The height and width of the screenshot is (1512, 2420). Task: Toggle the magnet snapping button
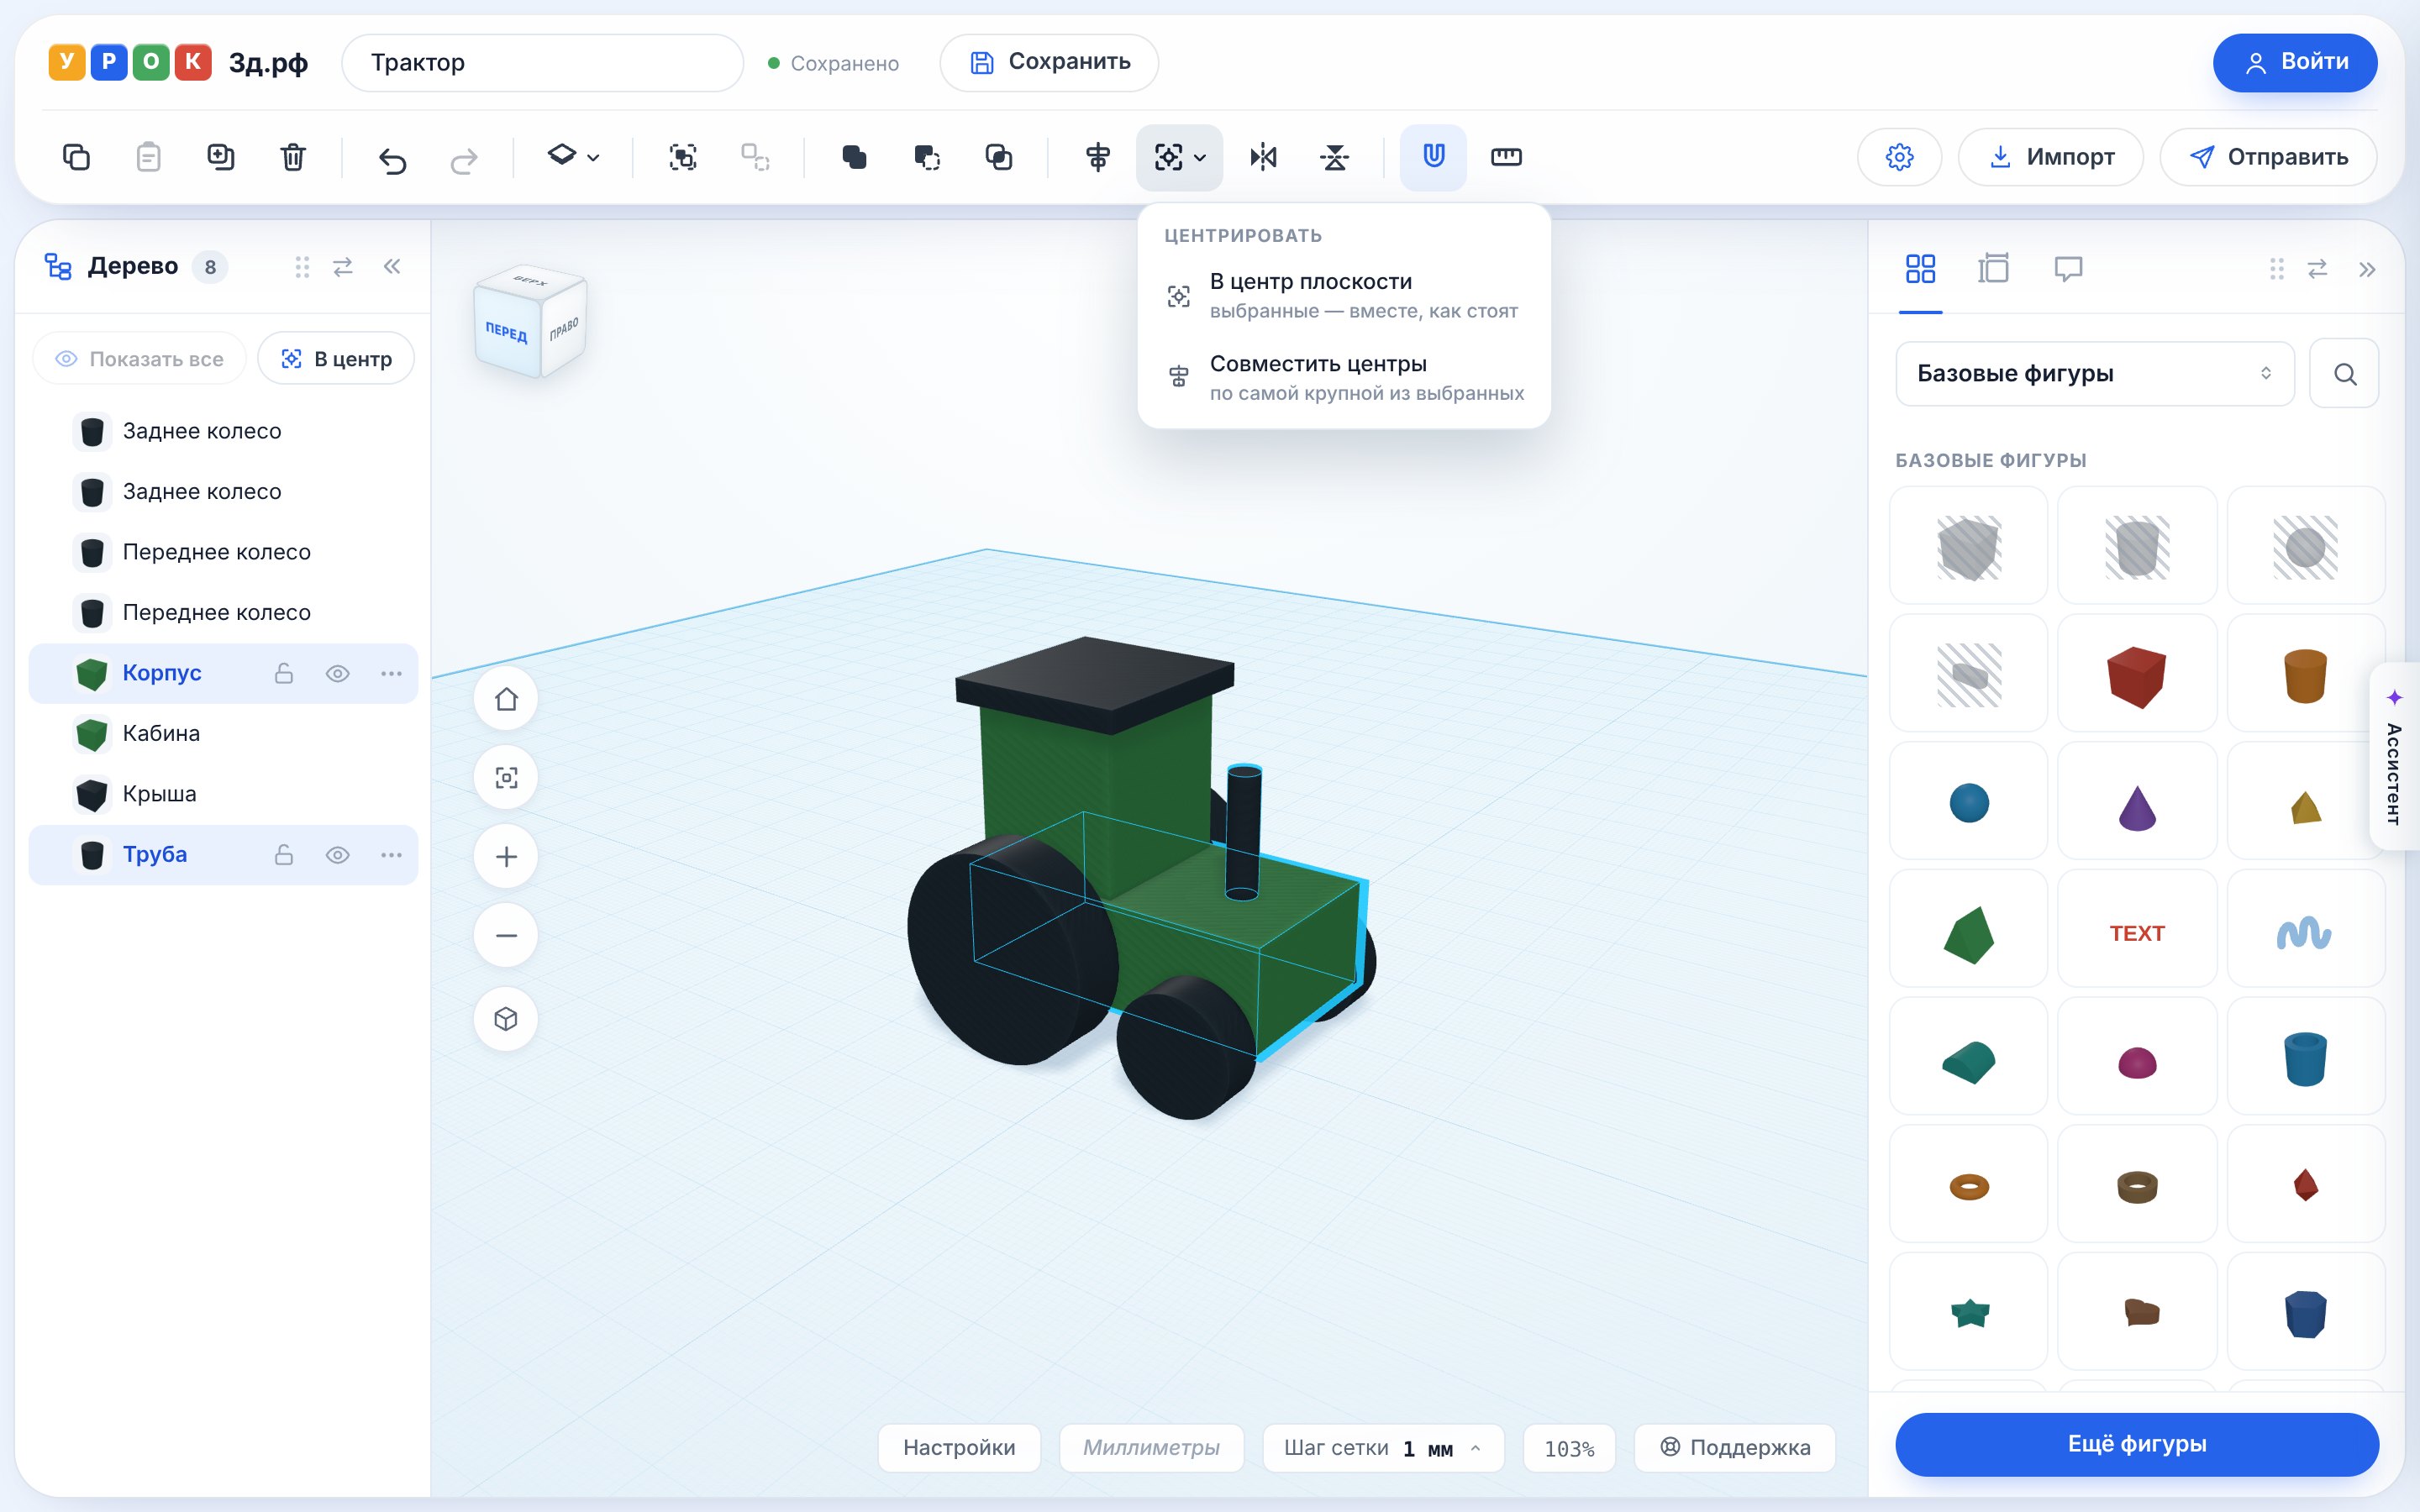(1433, 157)
